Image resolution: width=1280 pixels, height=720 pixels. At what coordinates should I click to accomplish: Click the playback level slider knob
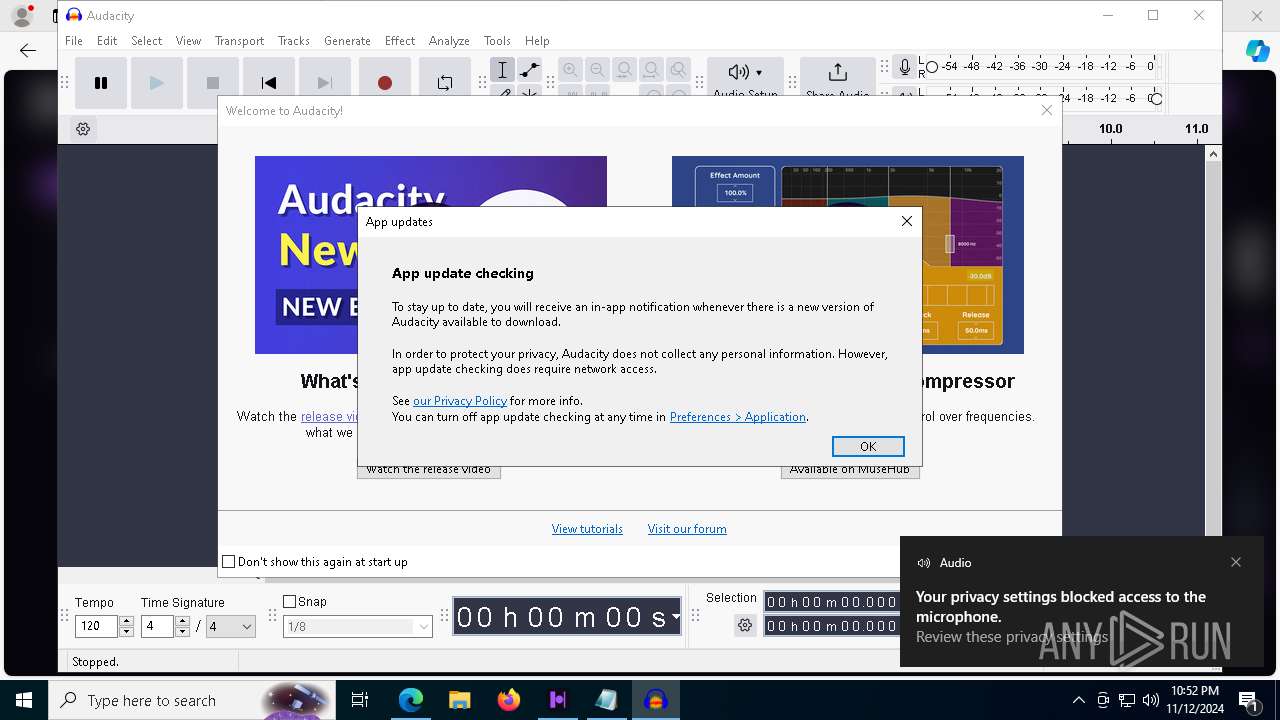1156,98
